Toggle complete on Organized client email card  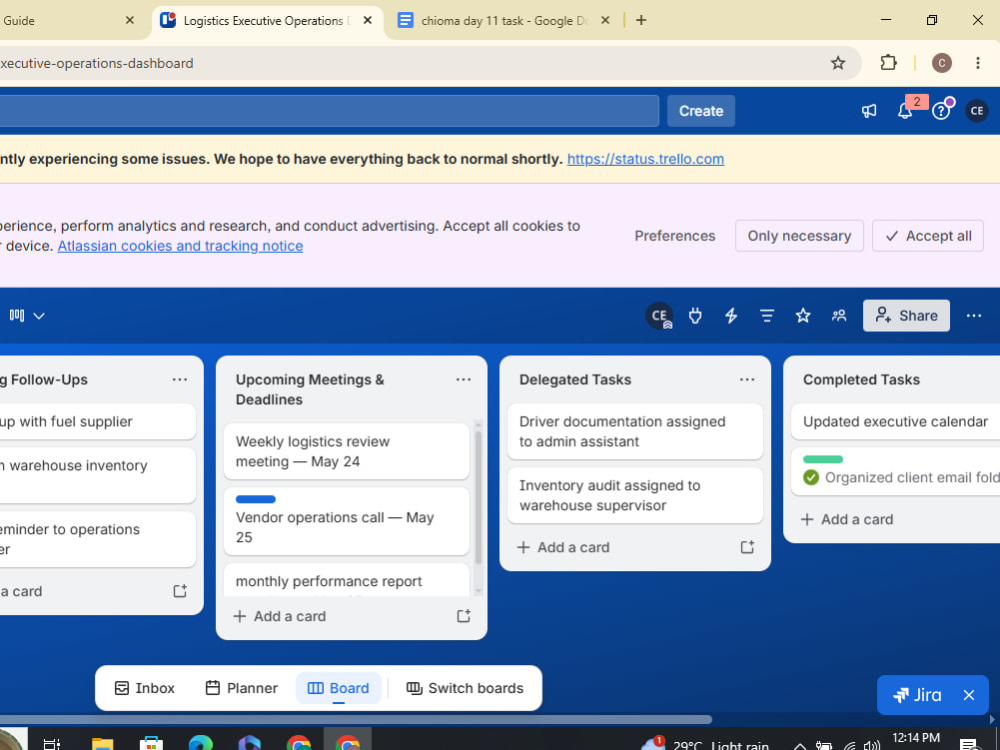tap(811, 478)
